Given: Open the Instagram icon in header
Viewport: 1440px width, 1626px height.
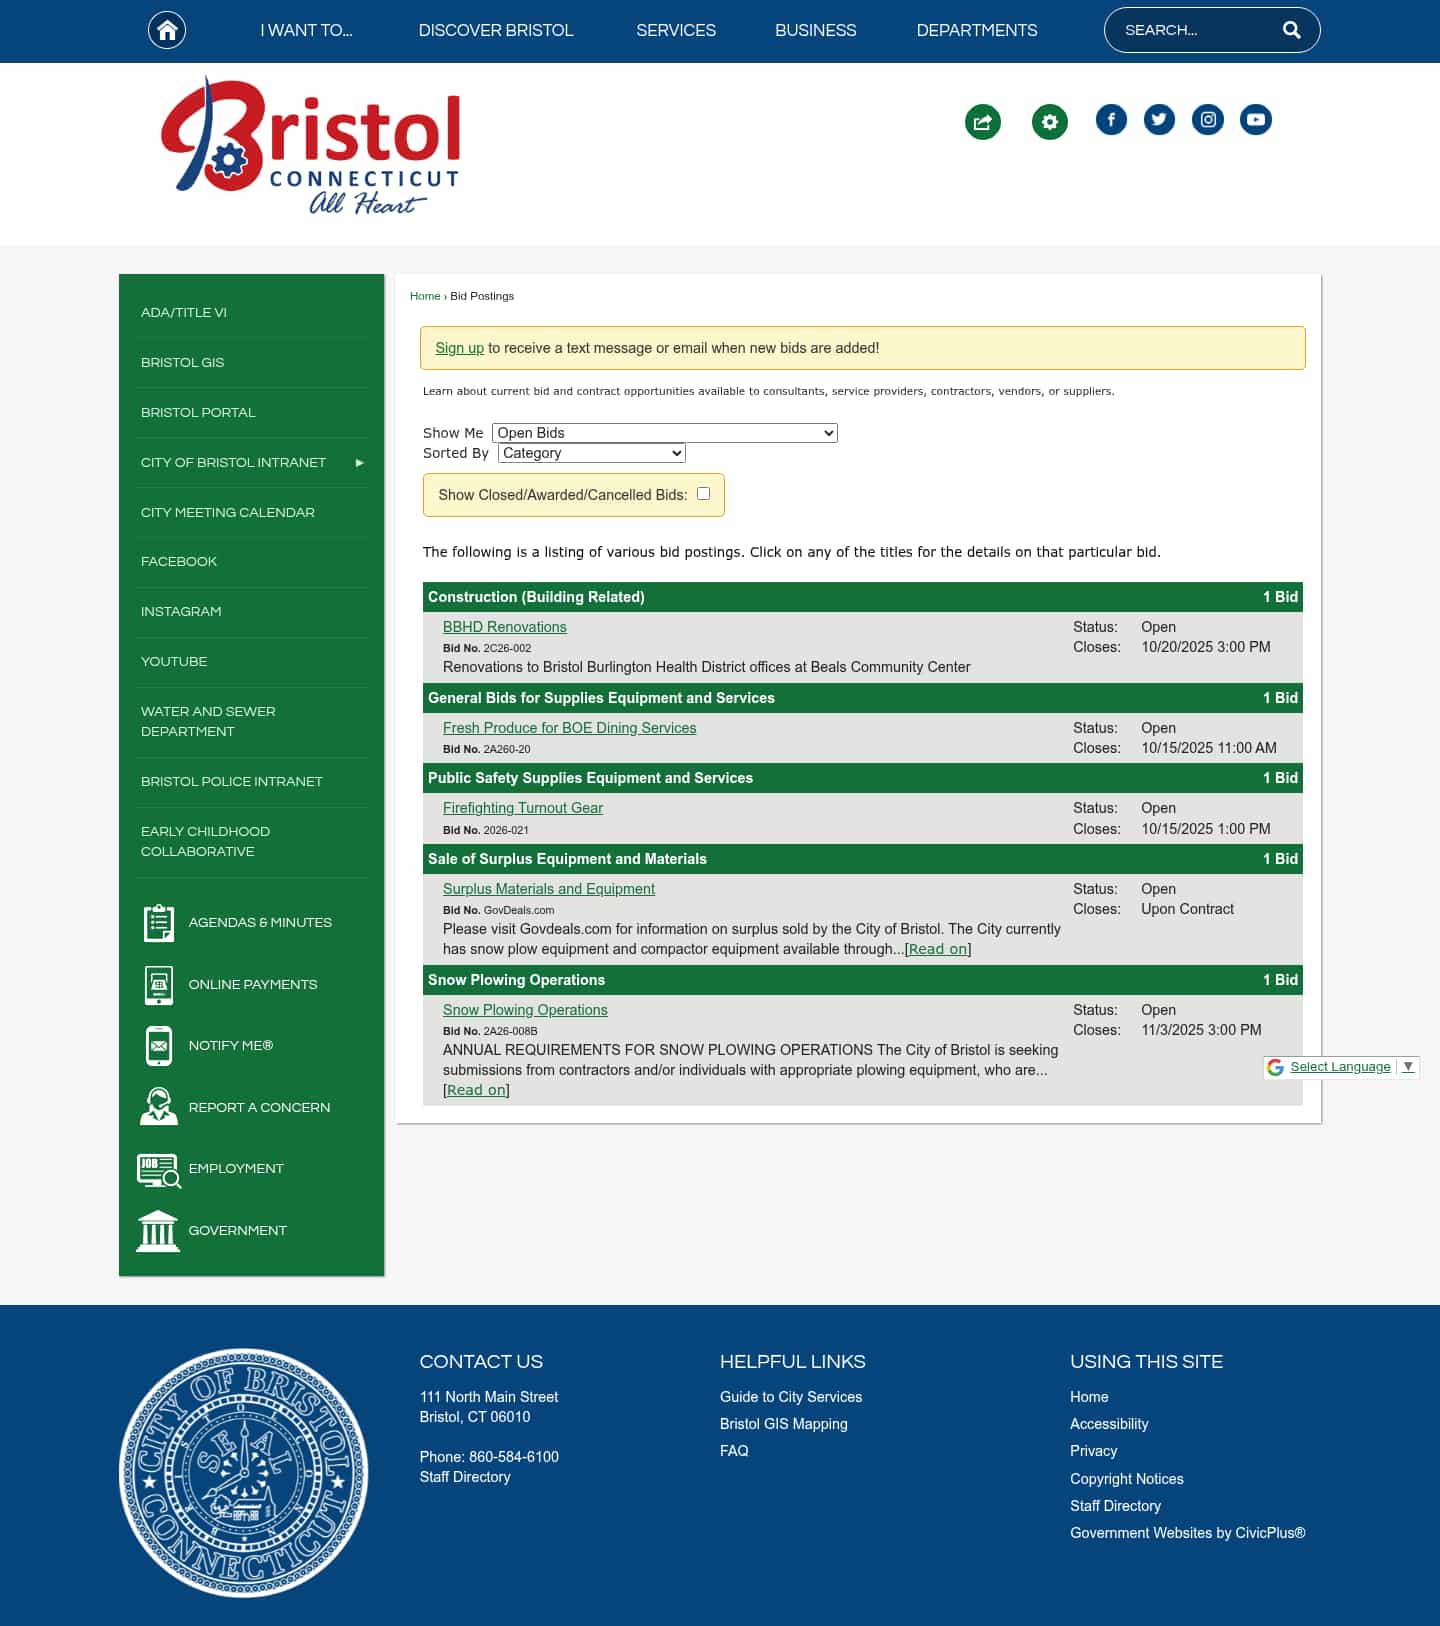Looking at the screenshot, I should 1208,120.
